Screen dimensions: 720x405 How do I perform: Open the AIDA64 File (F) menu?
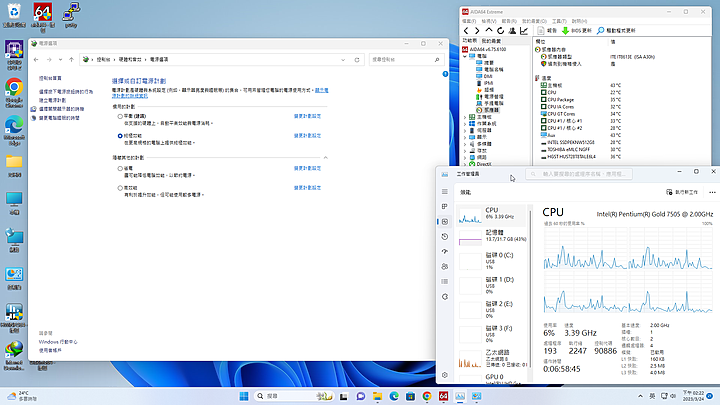[x=469, y=21]
